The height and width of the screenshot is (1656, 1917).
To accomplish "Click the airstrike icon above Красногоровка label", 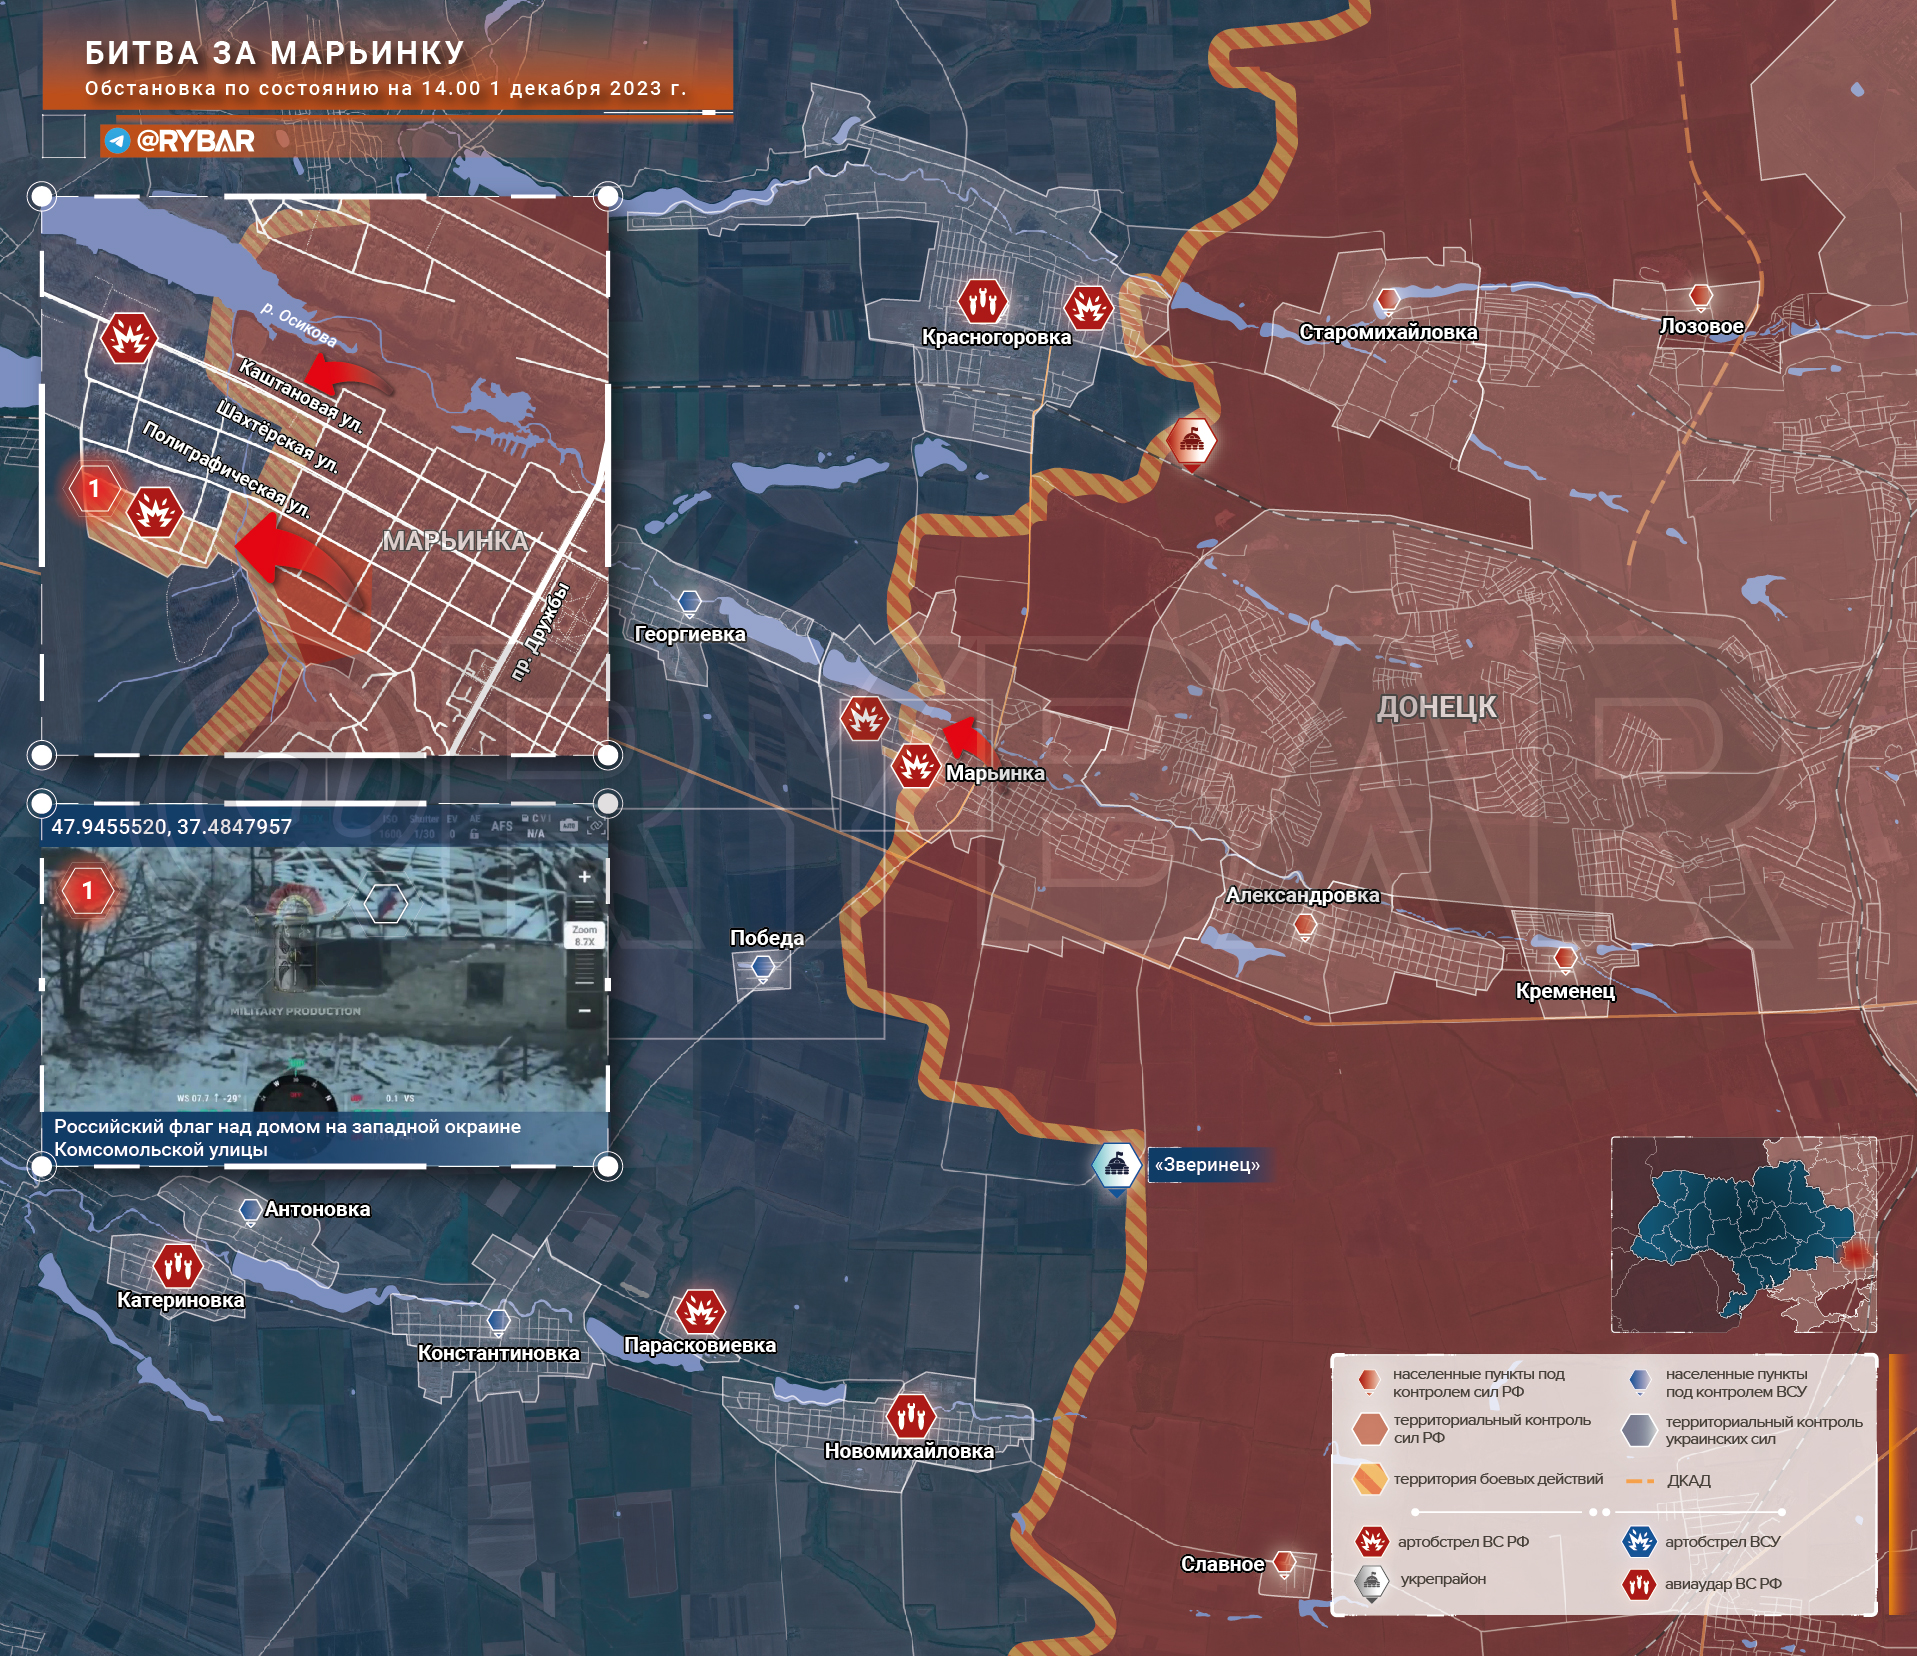I will pos(982,301).
